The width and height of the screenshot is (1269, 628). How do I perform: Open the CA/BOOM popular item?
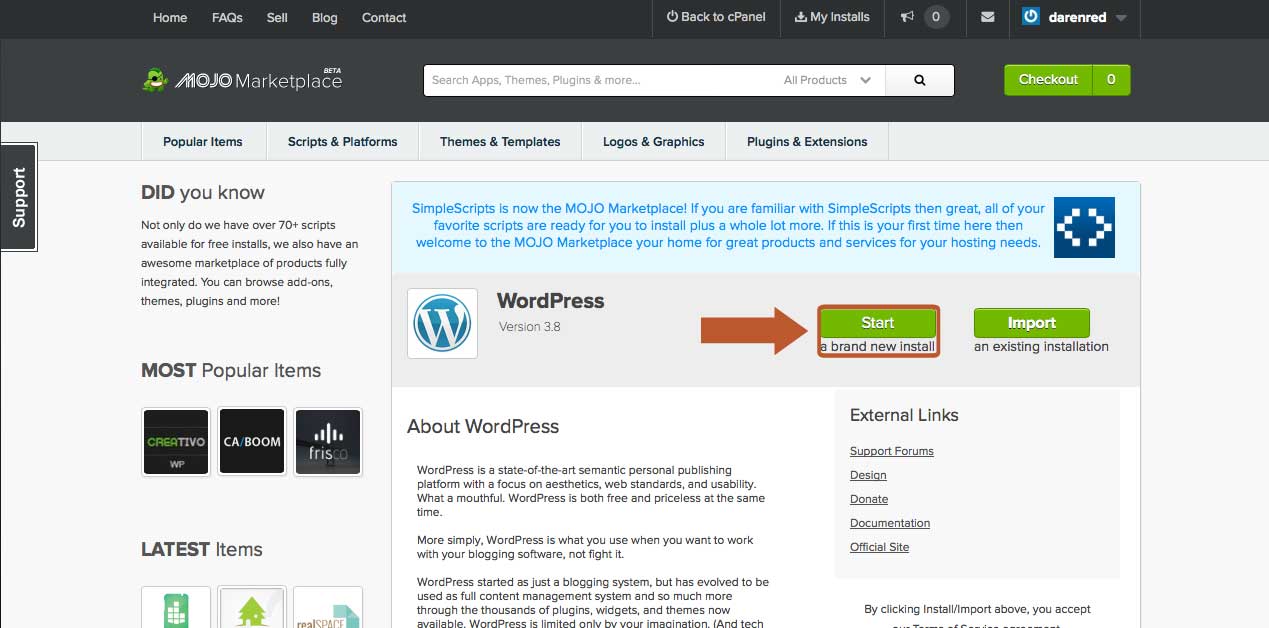pyautogui.click(x=252, y=441)
